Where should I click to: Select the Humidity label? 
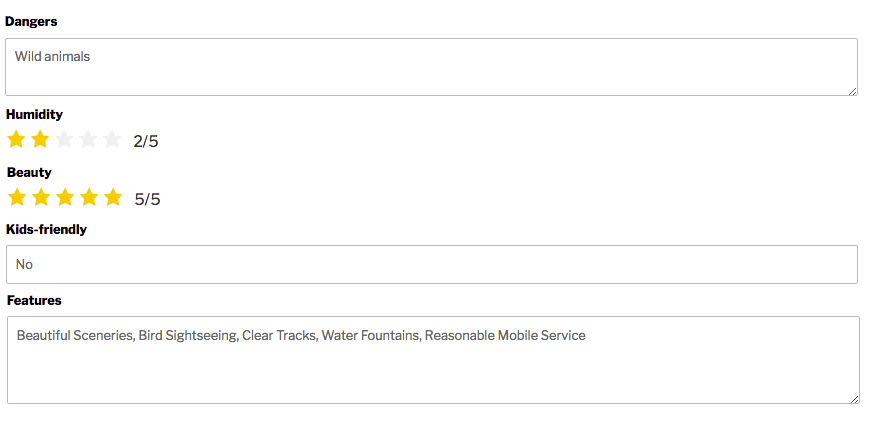click(x=34, y=114)
